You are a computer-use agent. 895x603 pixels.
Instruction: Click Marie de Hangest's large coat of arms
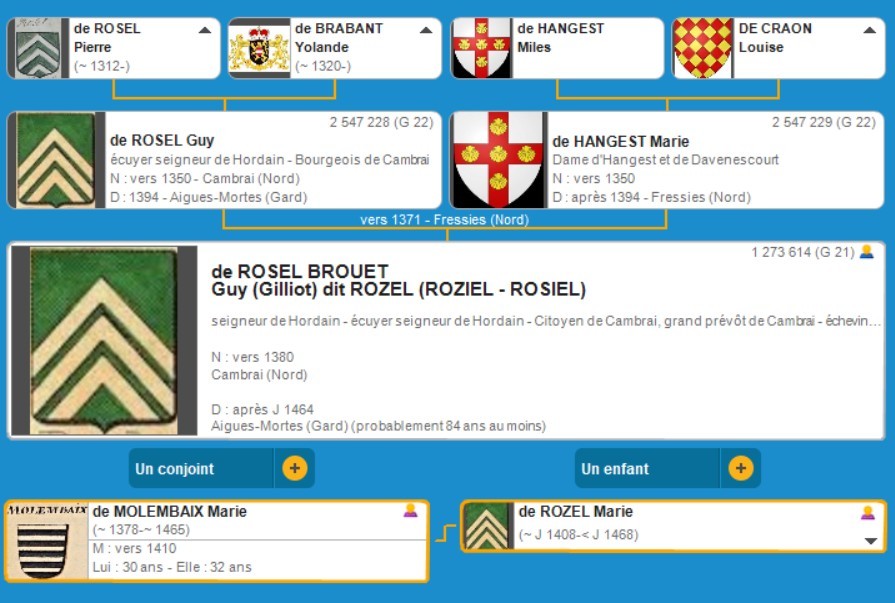498,160
